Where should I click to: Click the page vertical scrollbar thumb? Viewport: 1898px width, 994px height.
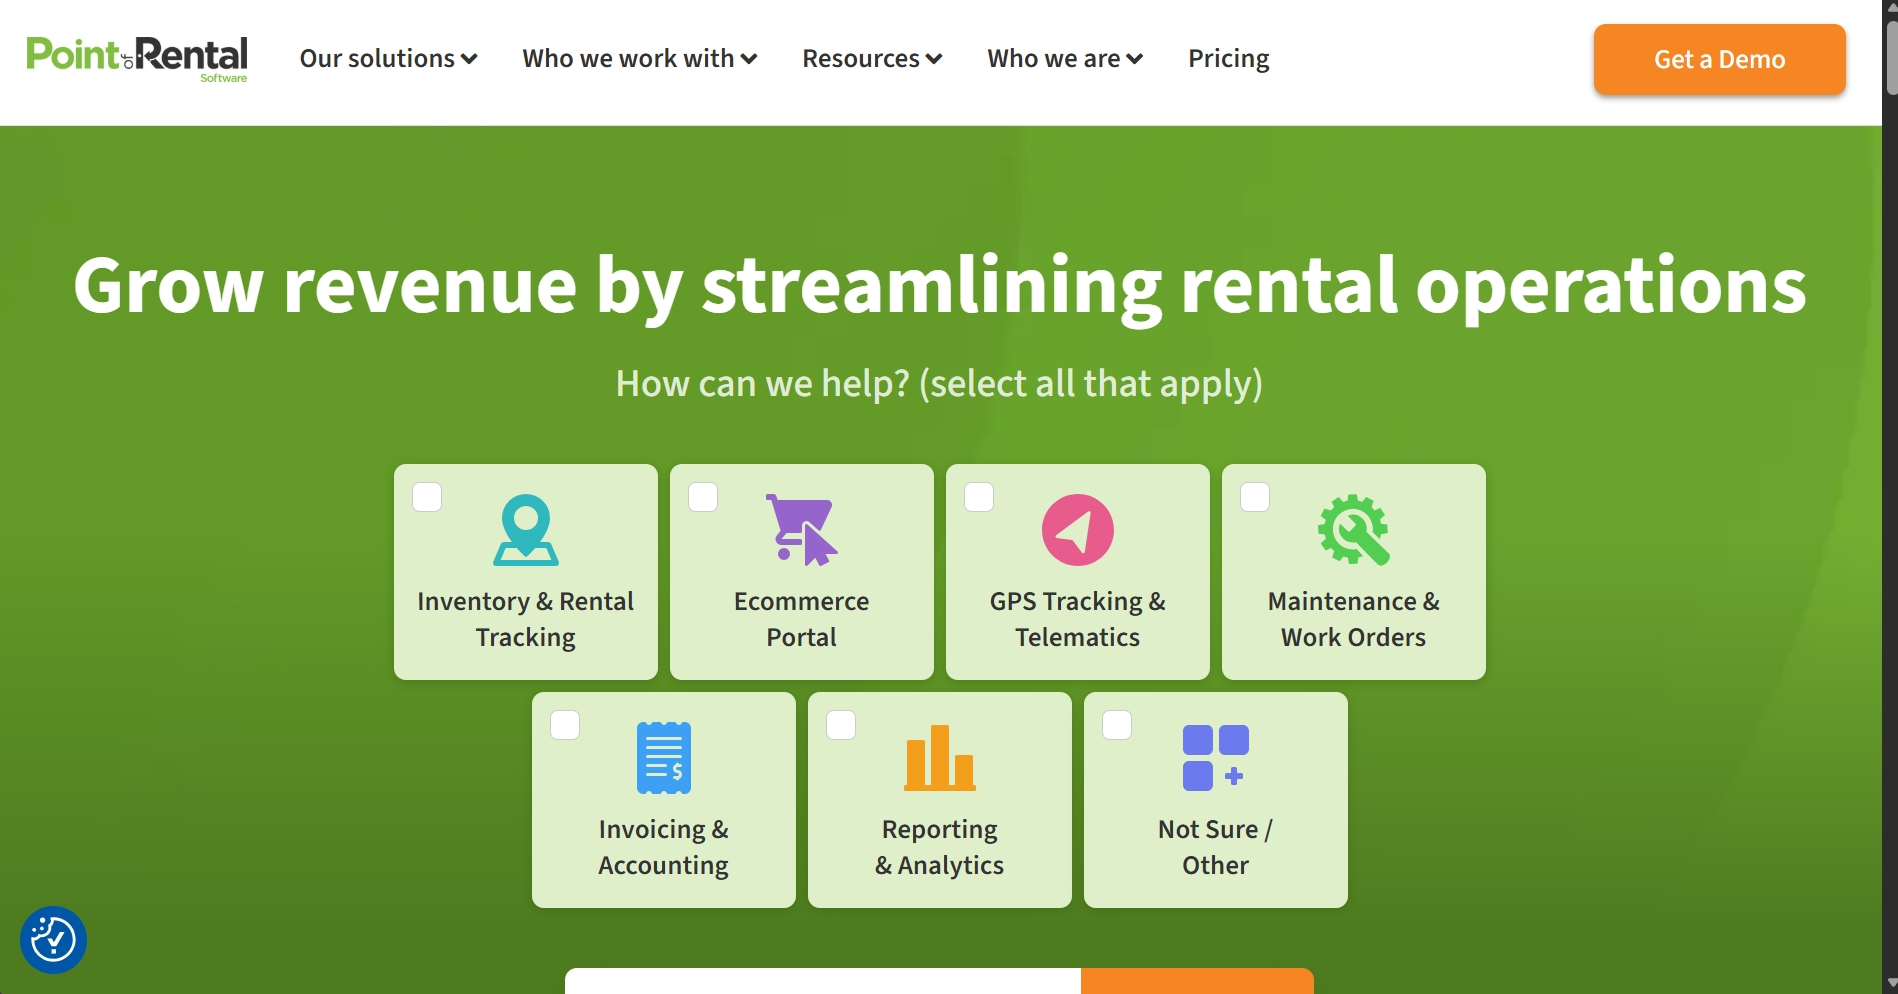point(1890,56)
